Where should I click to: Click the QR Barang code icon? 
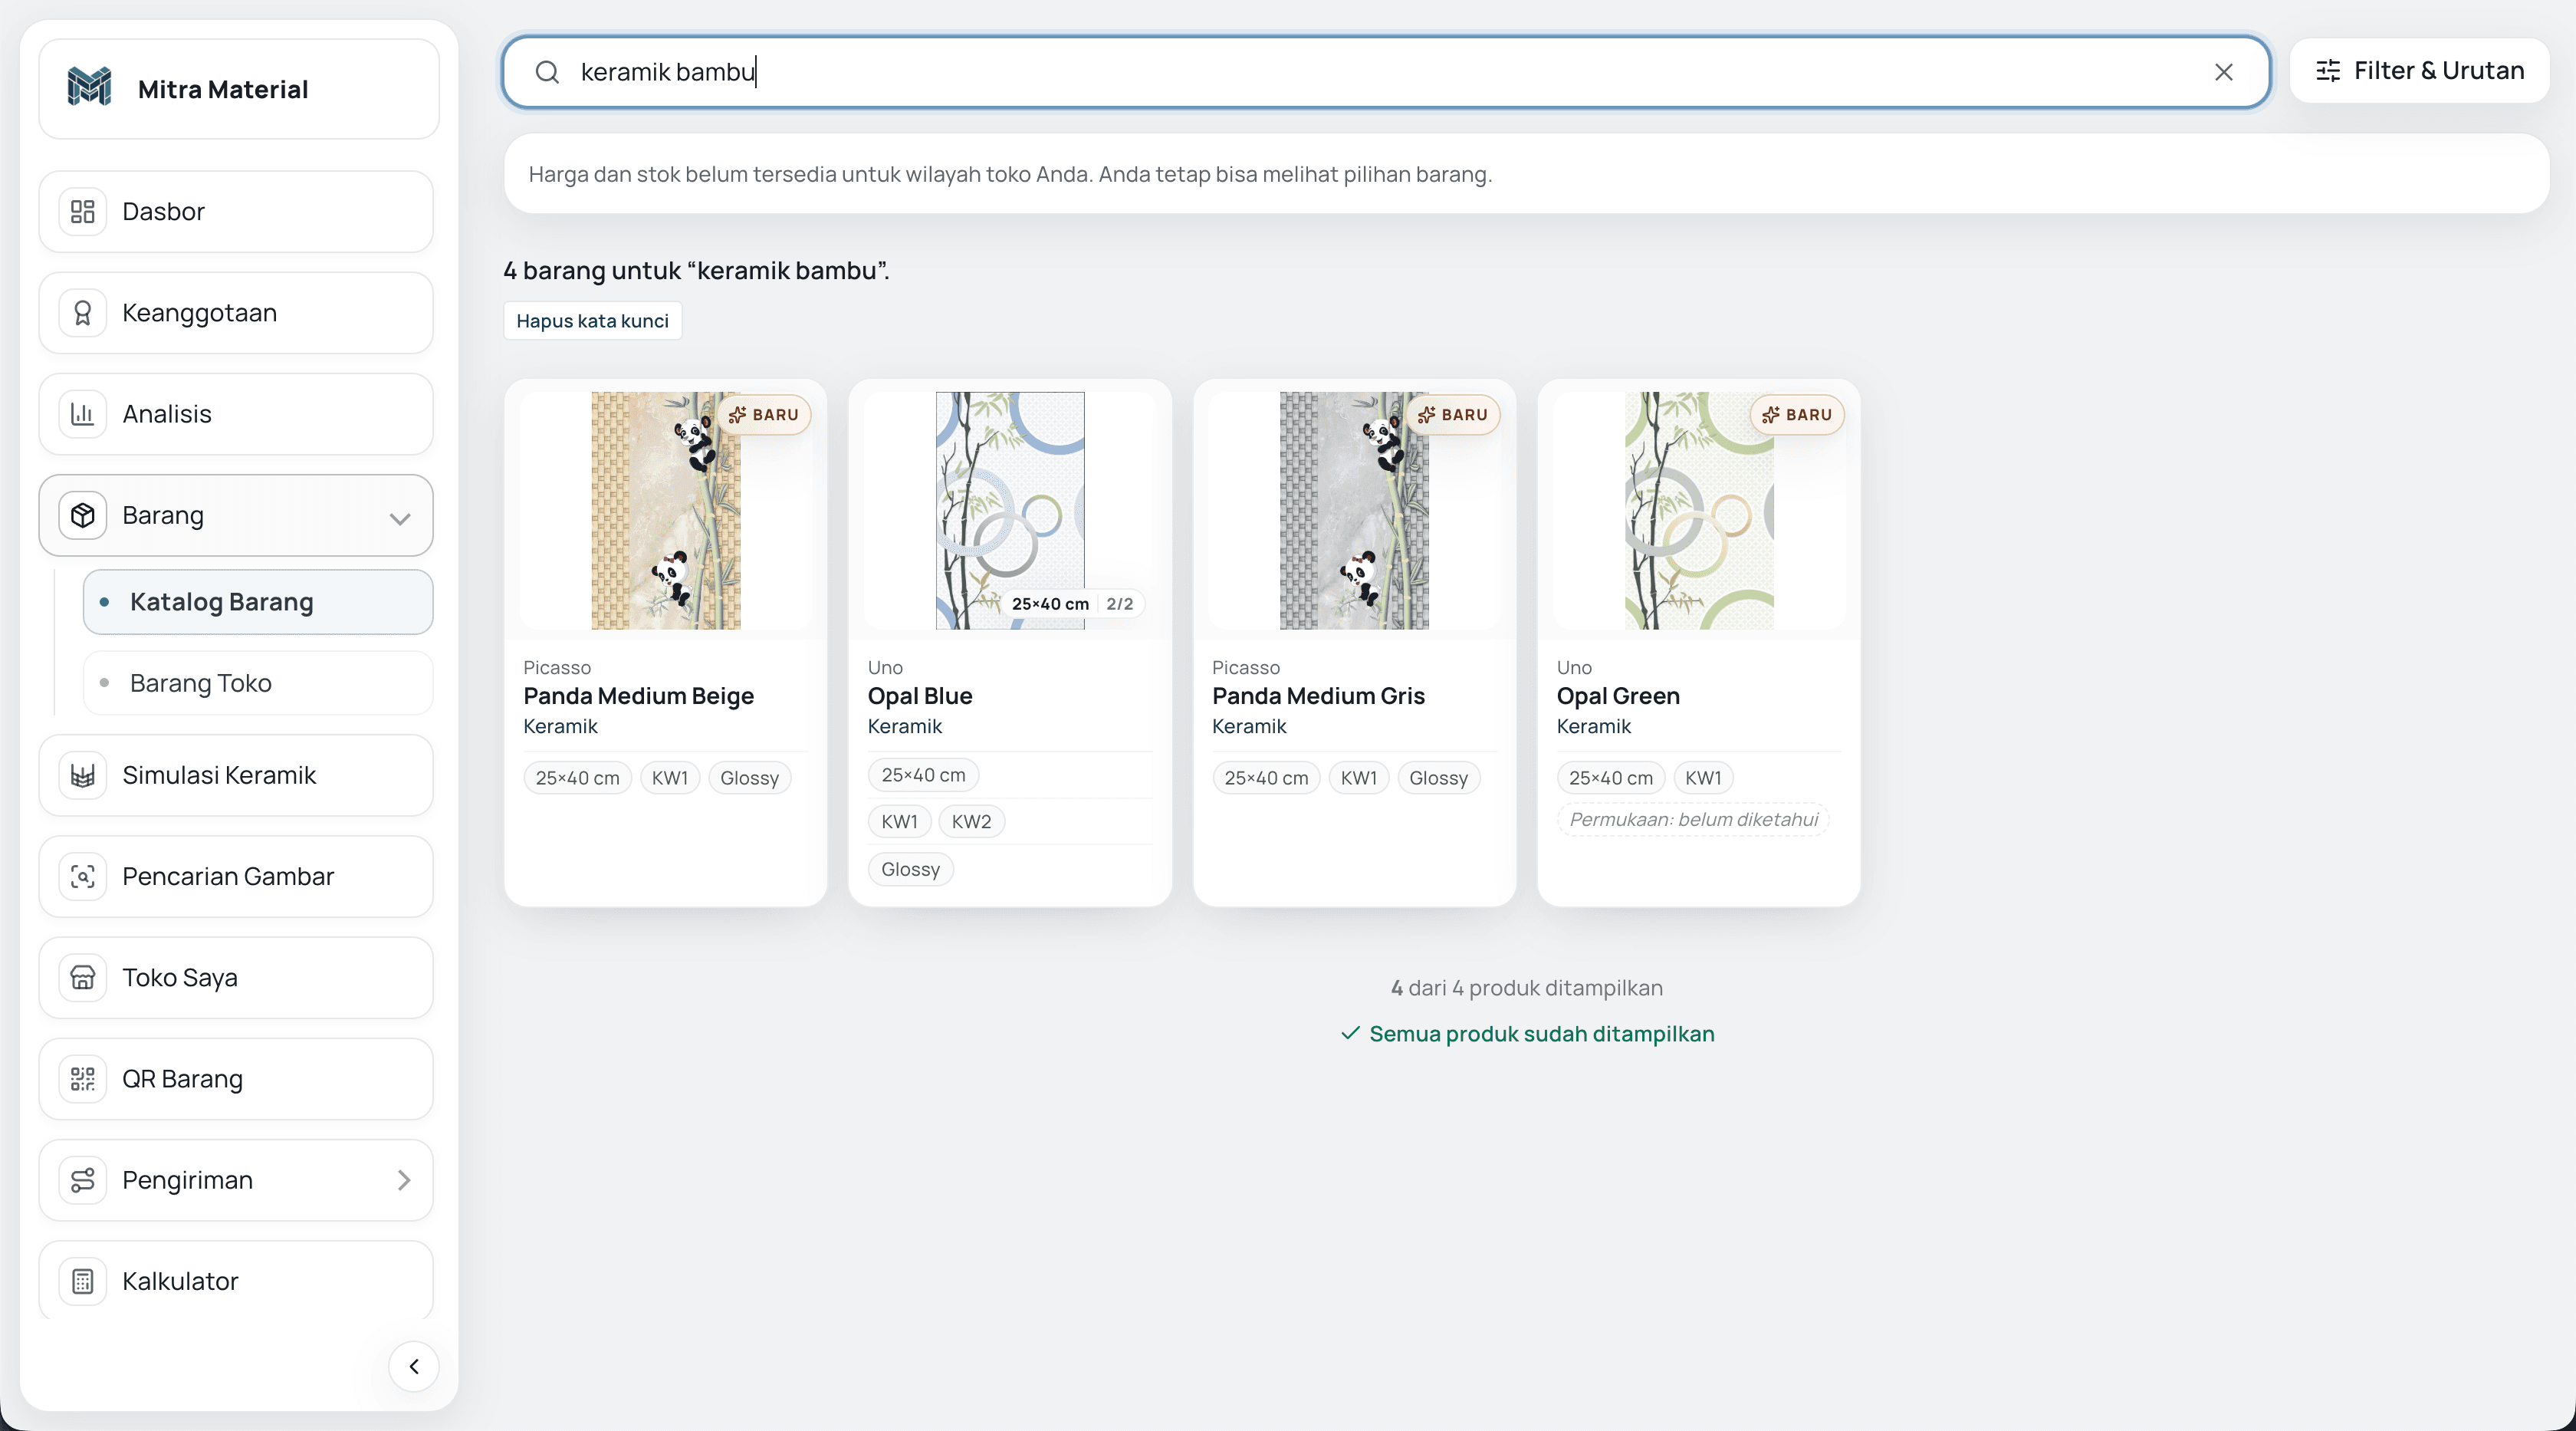click(x=83, y=1079)
